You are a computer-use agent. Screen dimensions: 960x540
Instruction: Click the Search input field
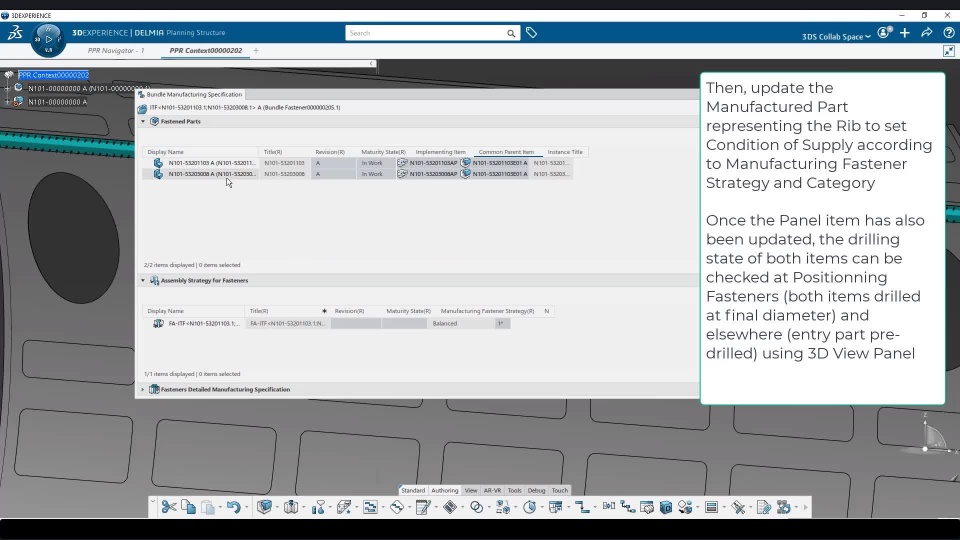coord(426,33)
